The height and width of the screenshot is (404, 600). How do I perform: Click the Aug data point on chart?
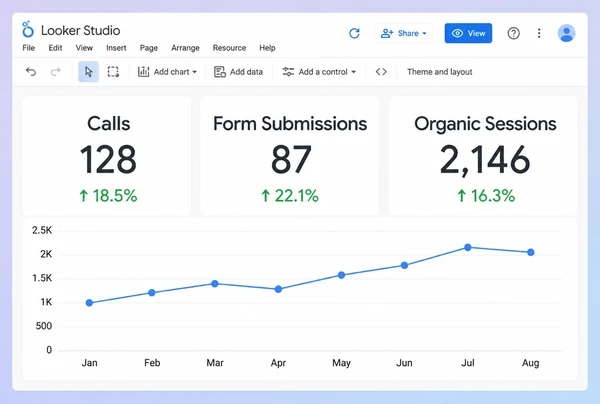530,252
